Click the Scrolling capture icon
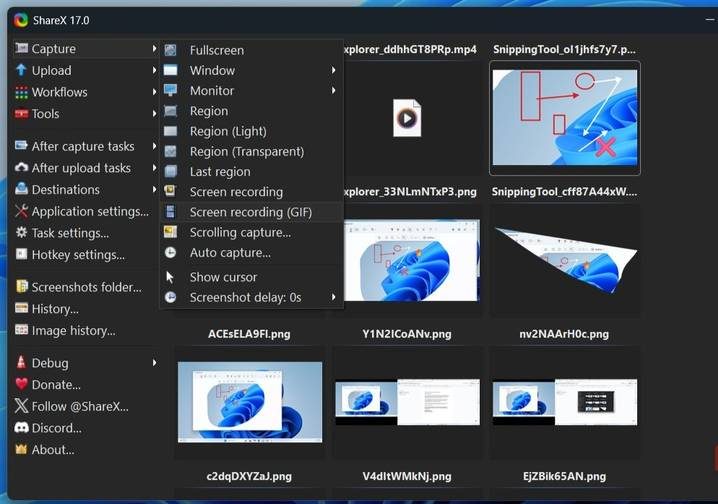Screen dimensions: 718x504 (x=170, y=232)
